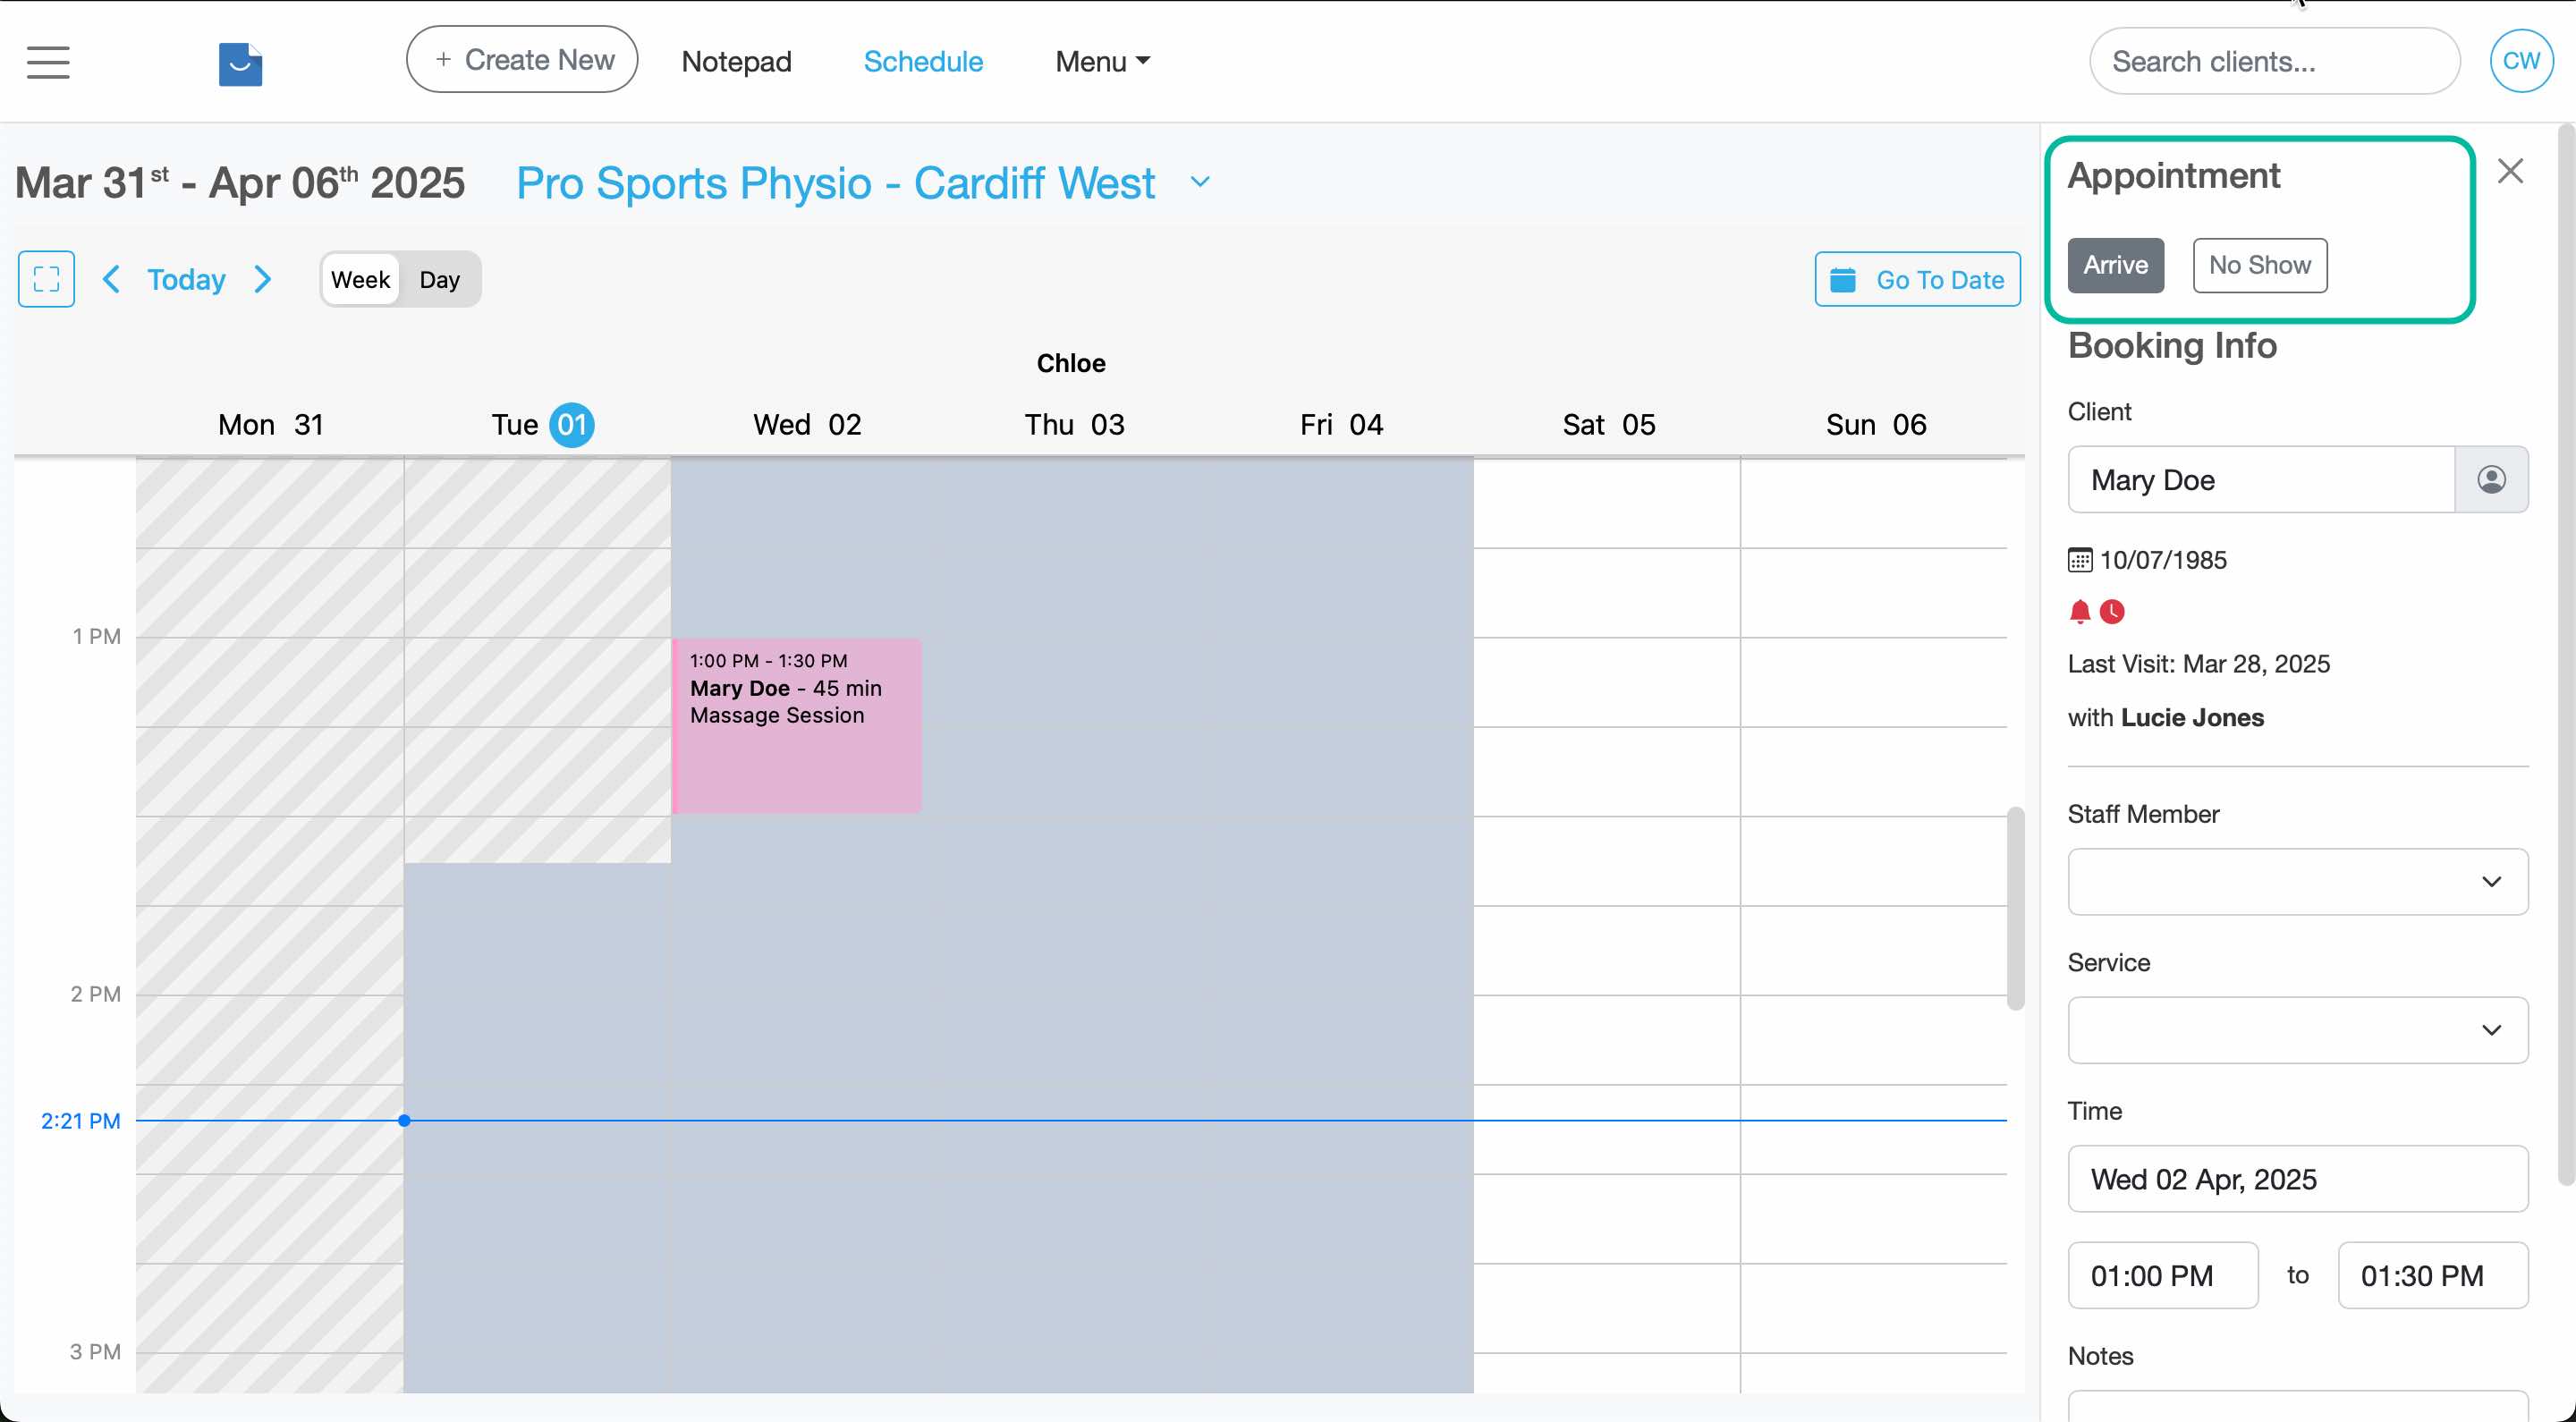Image resolution: width=2576 pixels, height=1422 pixels.
Task: Click the red bell alert icon
Action: [2080, 612]
